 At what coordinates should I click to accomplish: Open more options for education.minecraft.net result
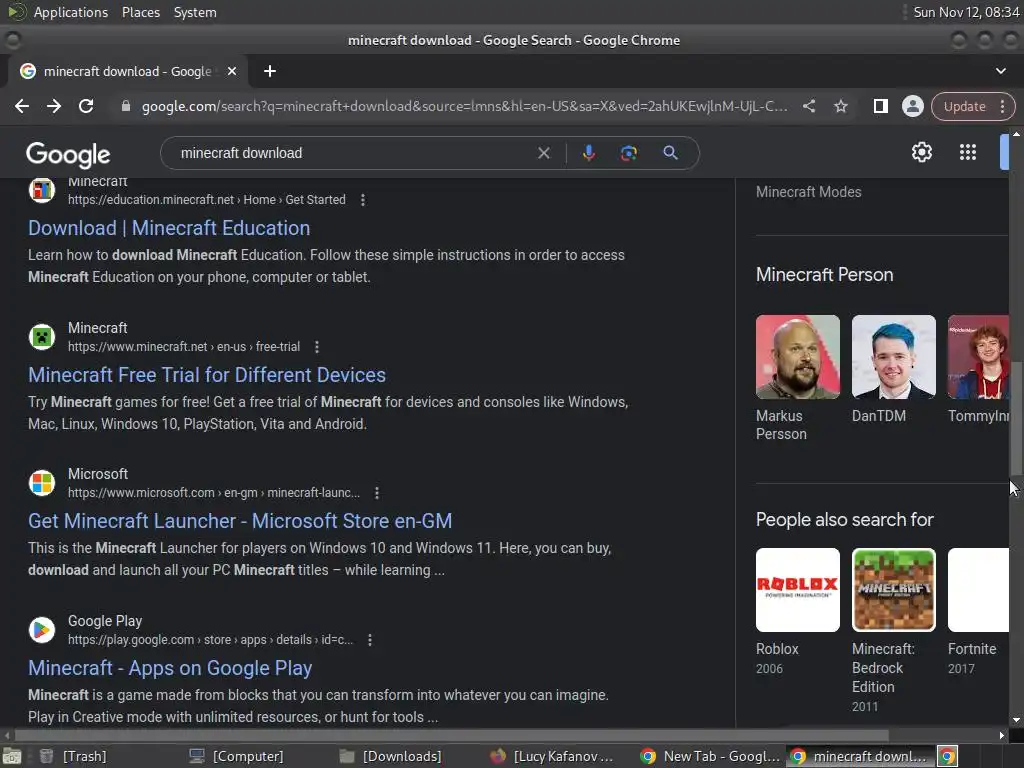tap(363, 200)
